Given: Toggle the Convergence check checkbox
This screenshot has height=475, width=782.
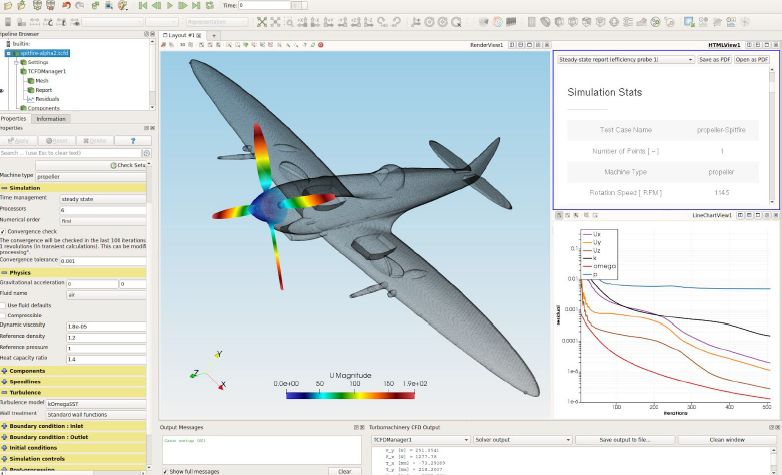Looking at the screenshot, I should (x=3, y=232).
